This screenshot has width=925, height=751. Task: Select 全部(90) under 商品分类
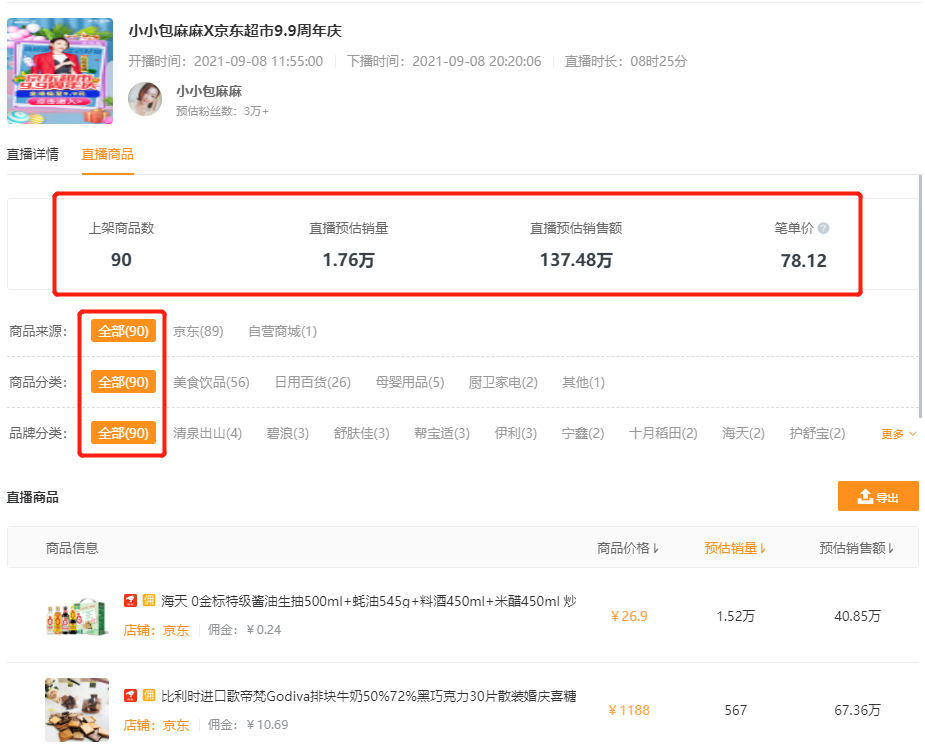click(123, 382)
